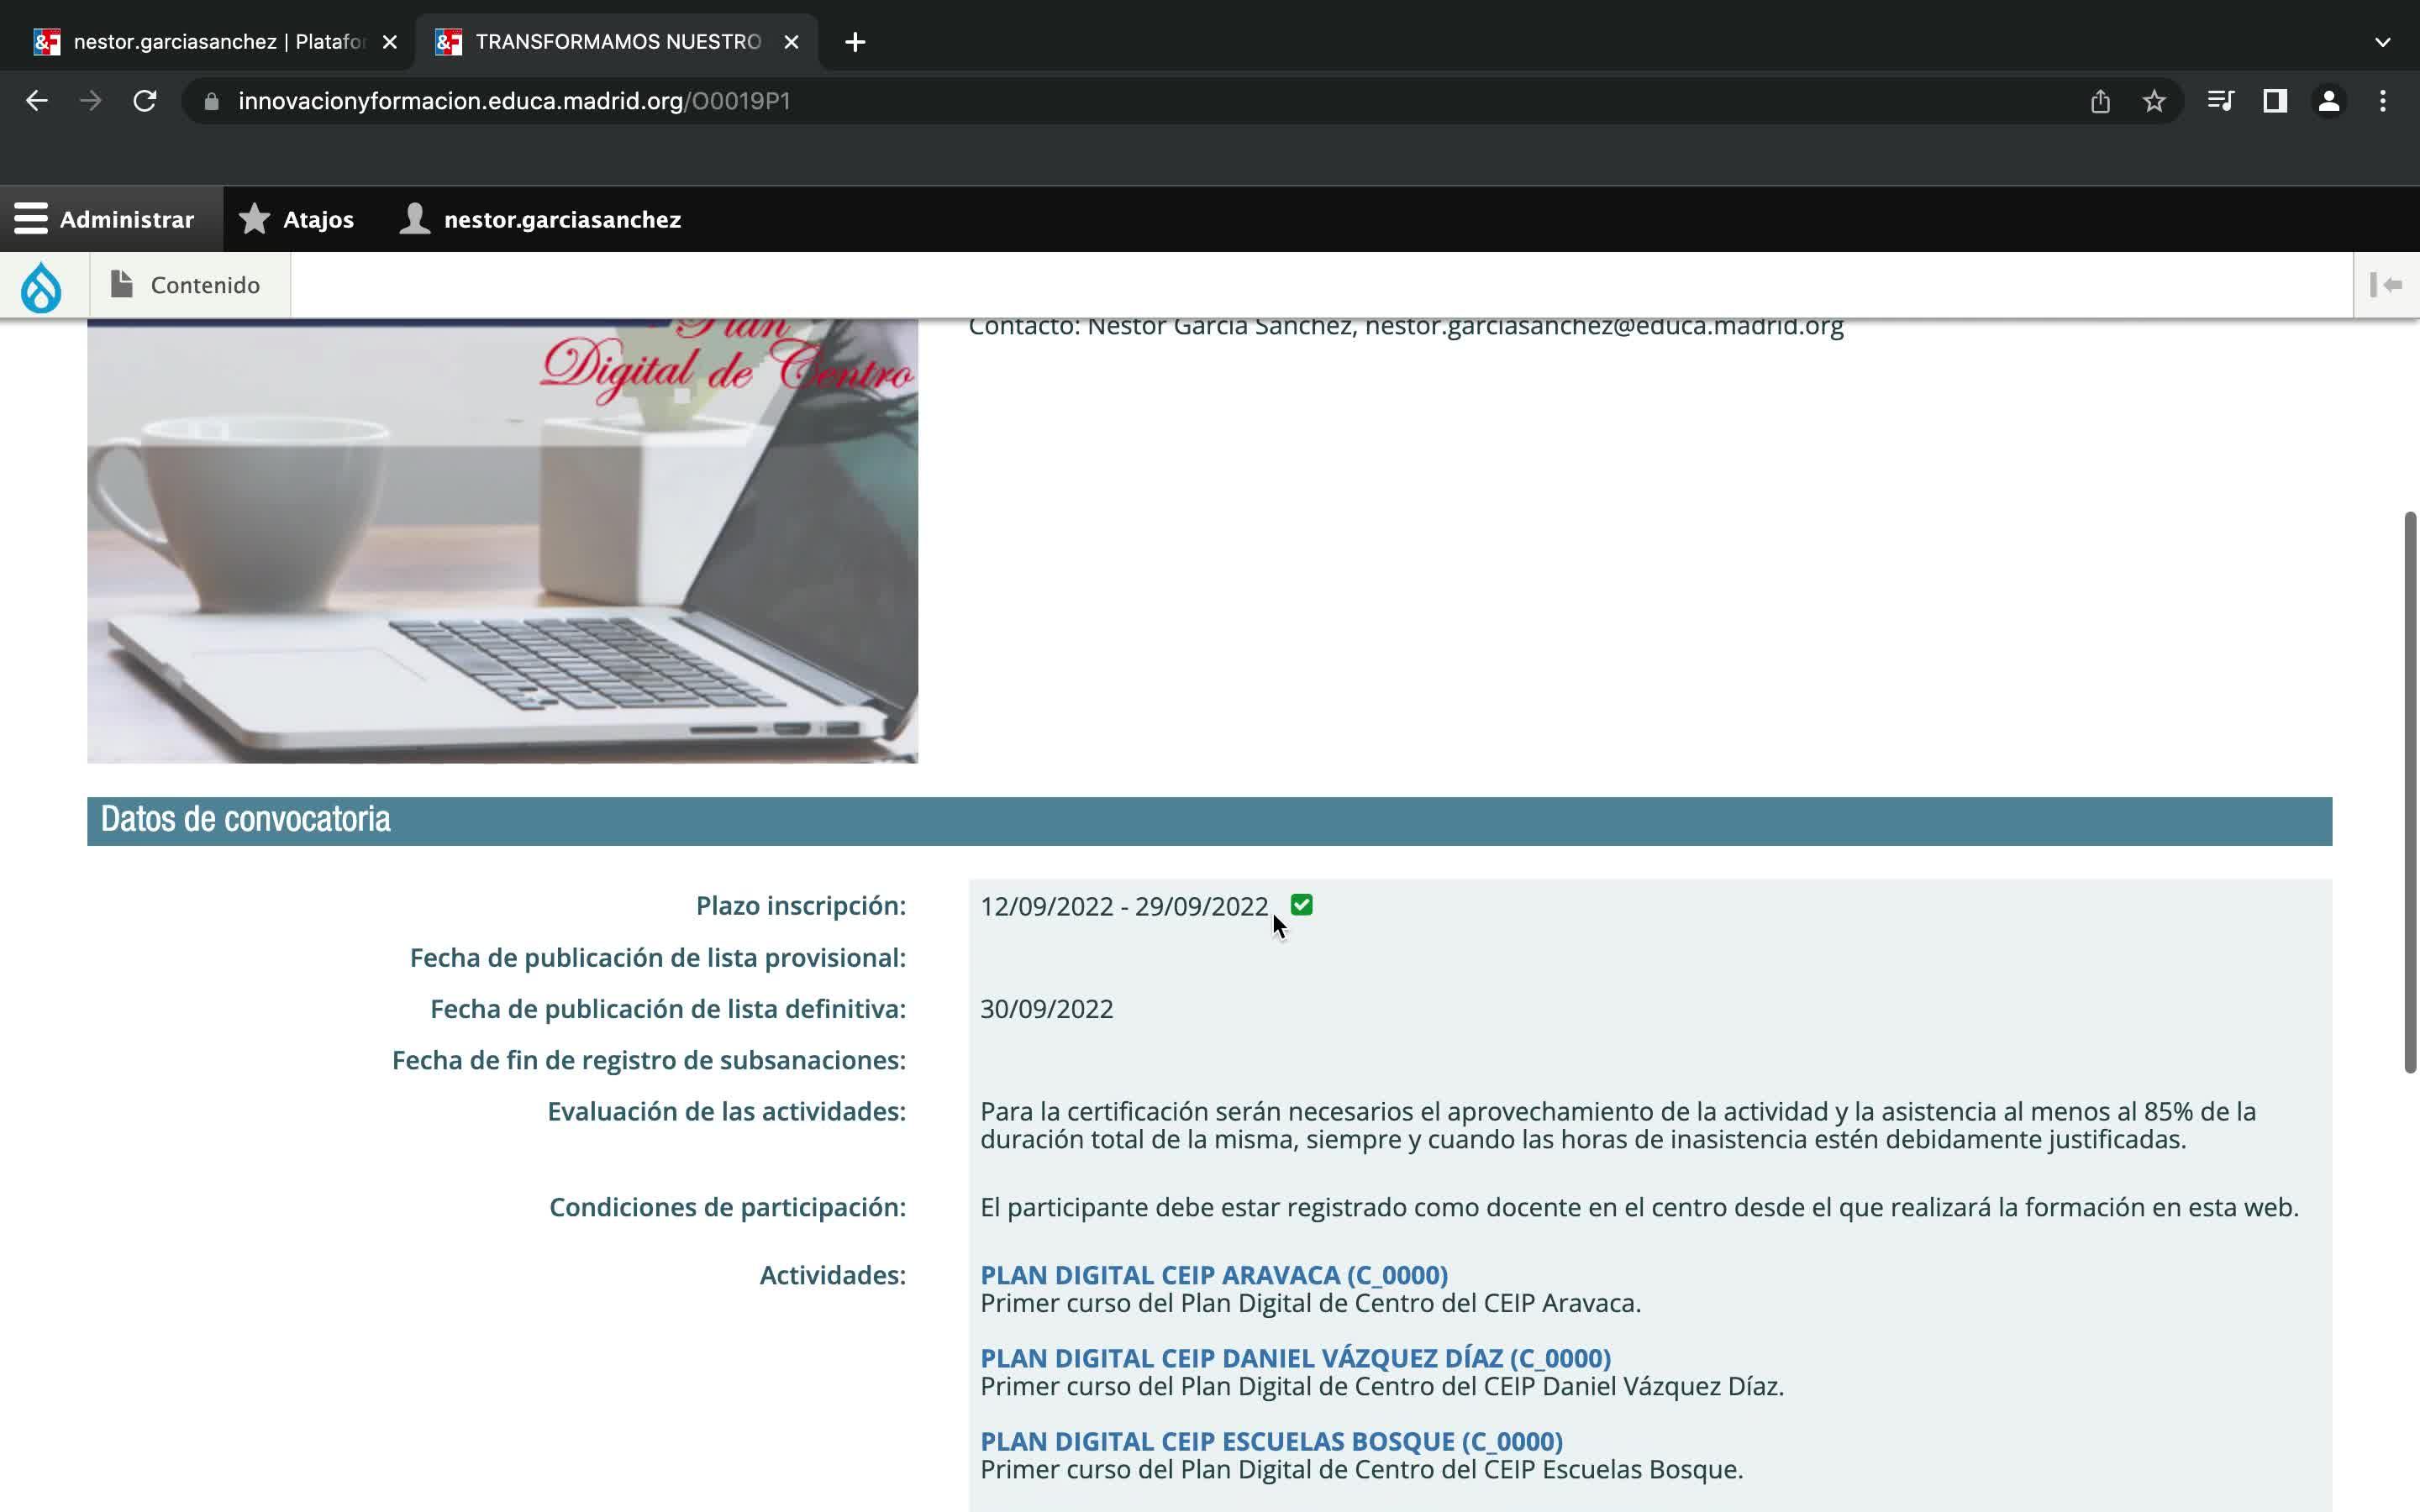Click green checkmark next to inscription dates
The width and height of the screenshot is (2420, 1512).
click(1301, 905)
